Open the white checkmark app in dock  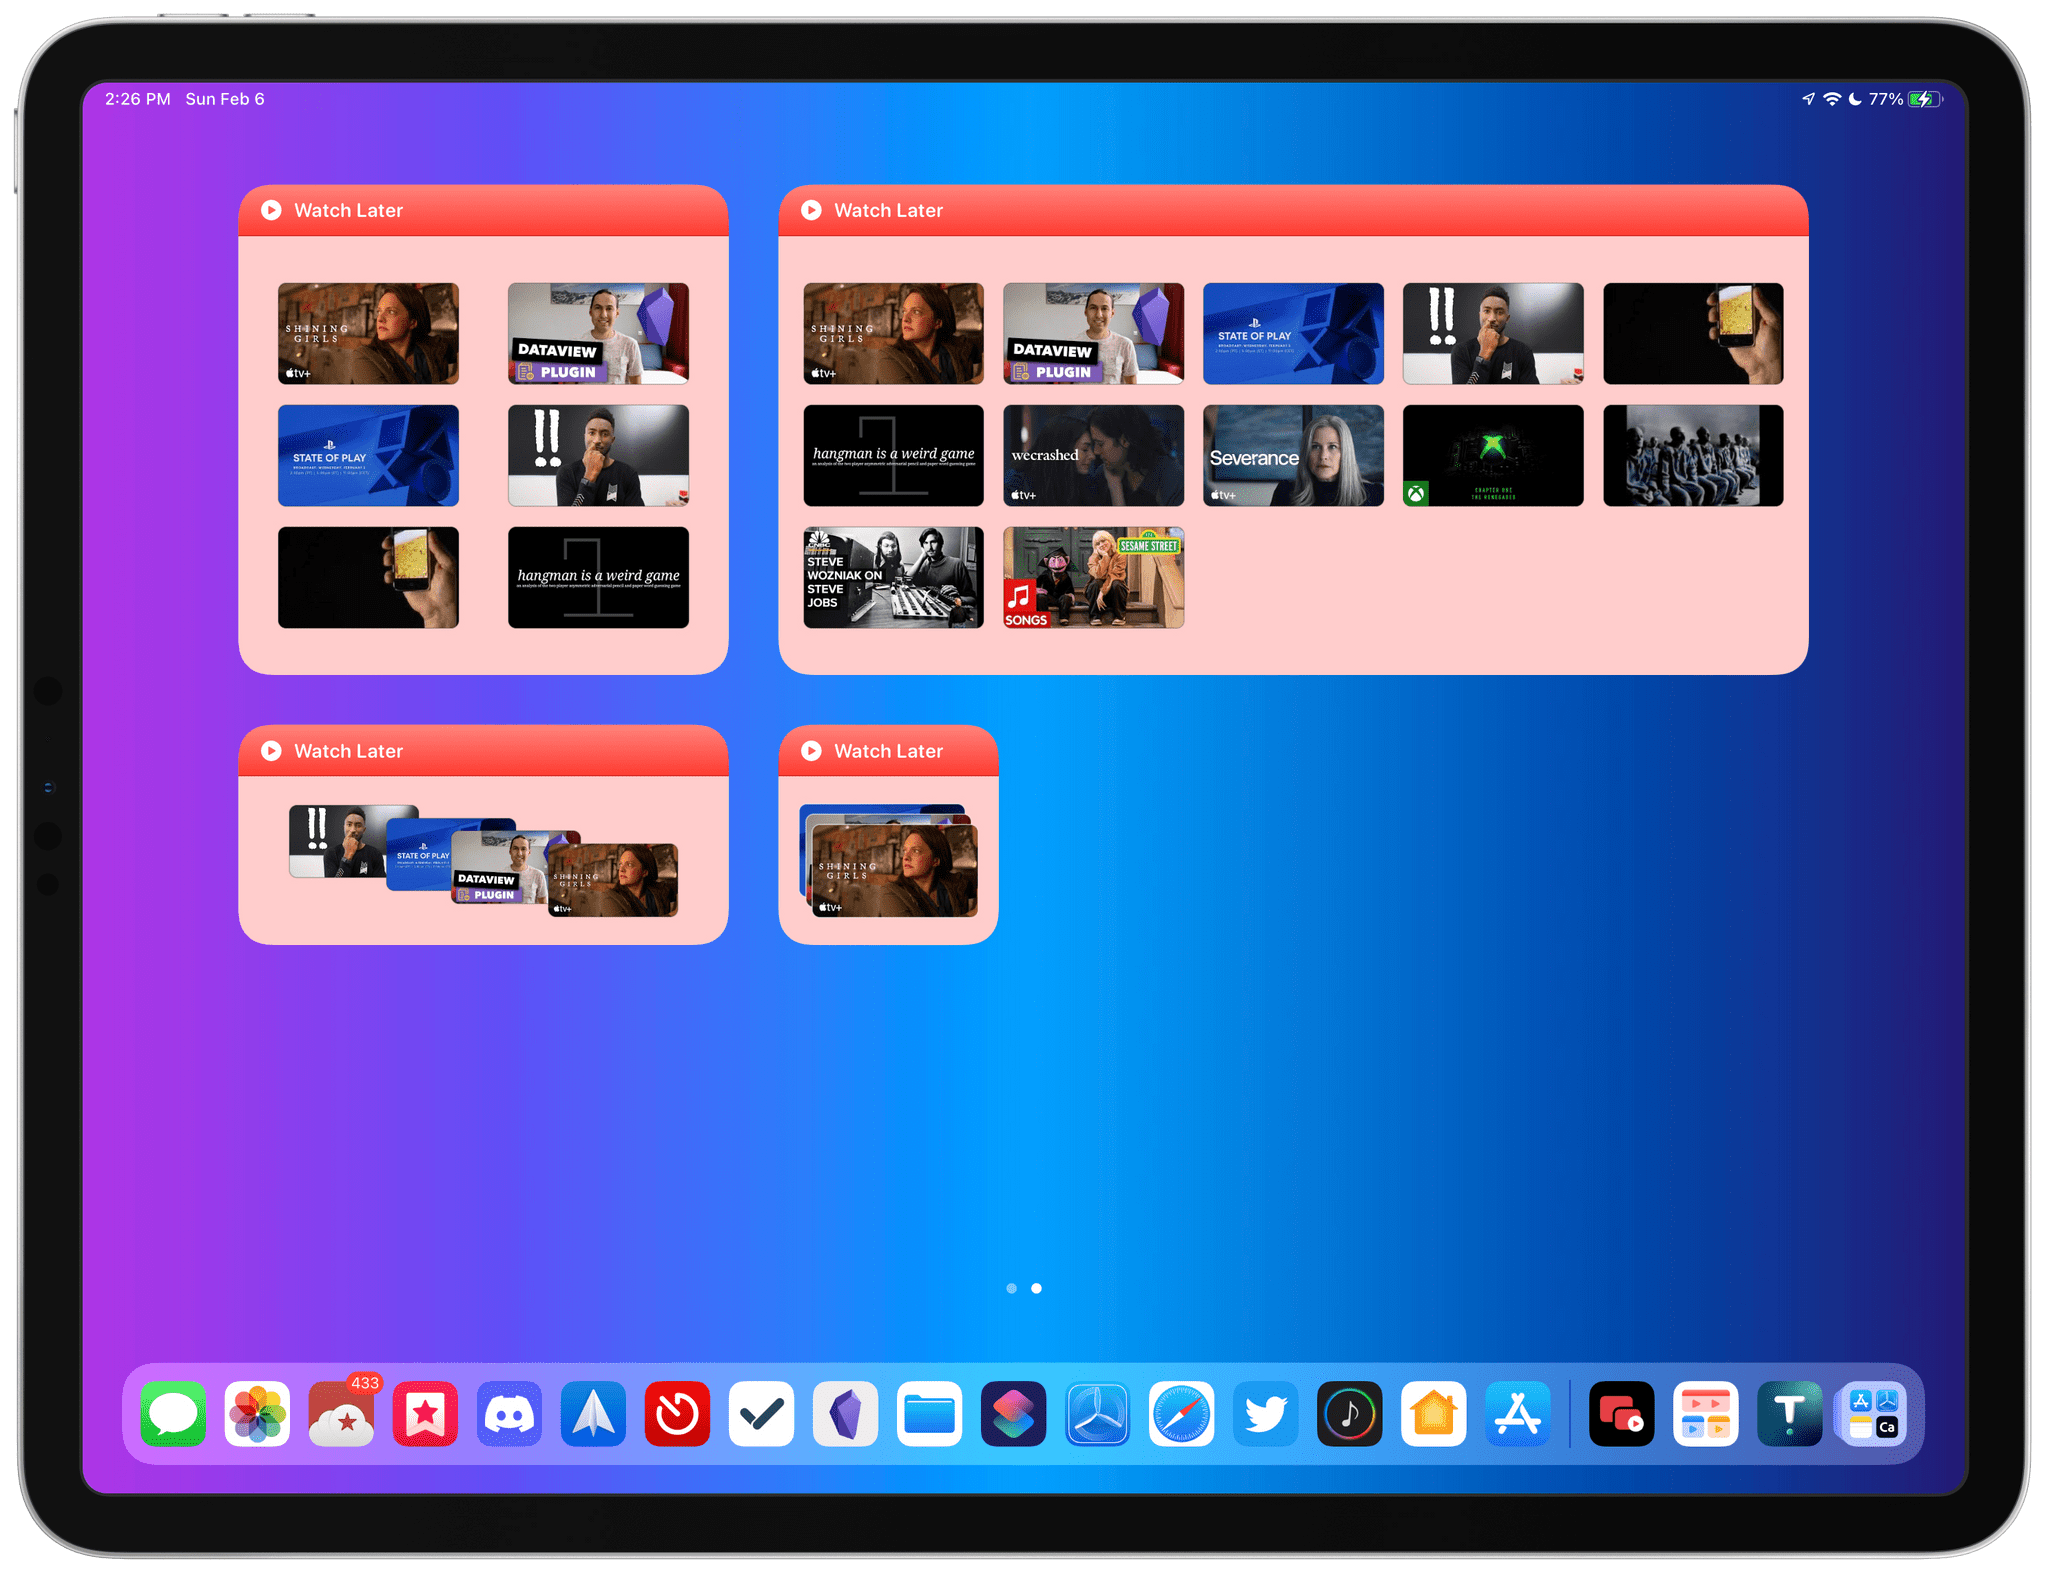(761, 1414)
